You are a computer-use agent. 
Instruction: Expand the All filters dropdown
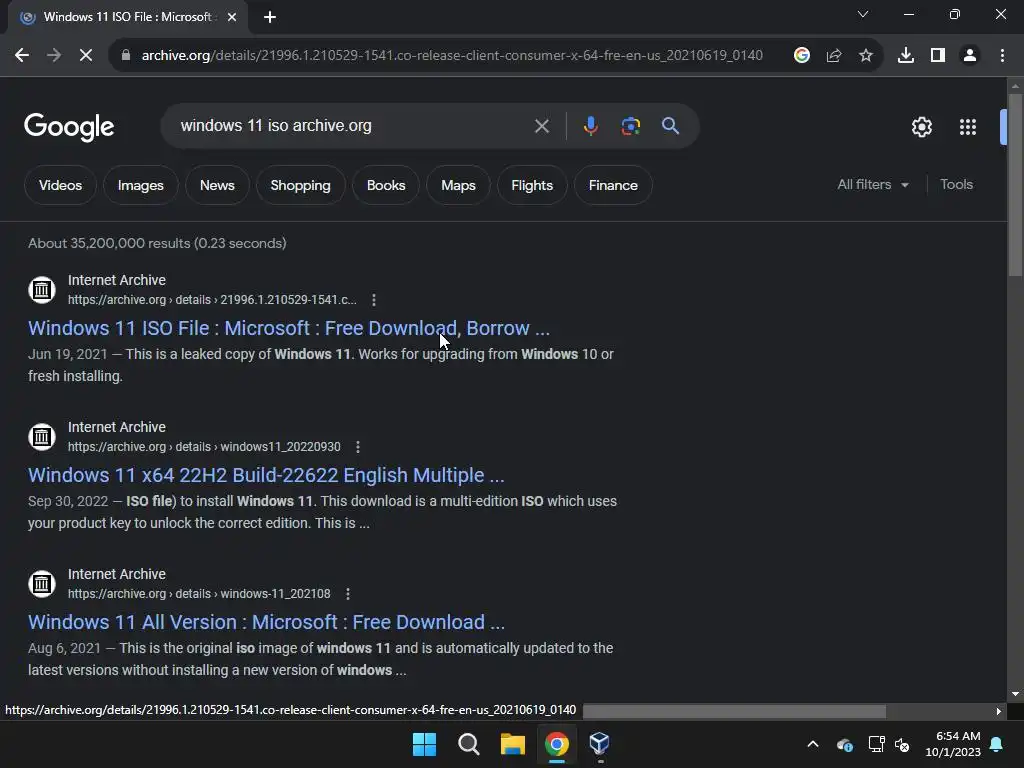(873, 185)
